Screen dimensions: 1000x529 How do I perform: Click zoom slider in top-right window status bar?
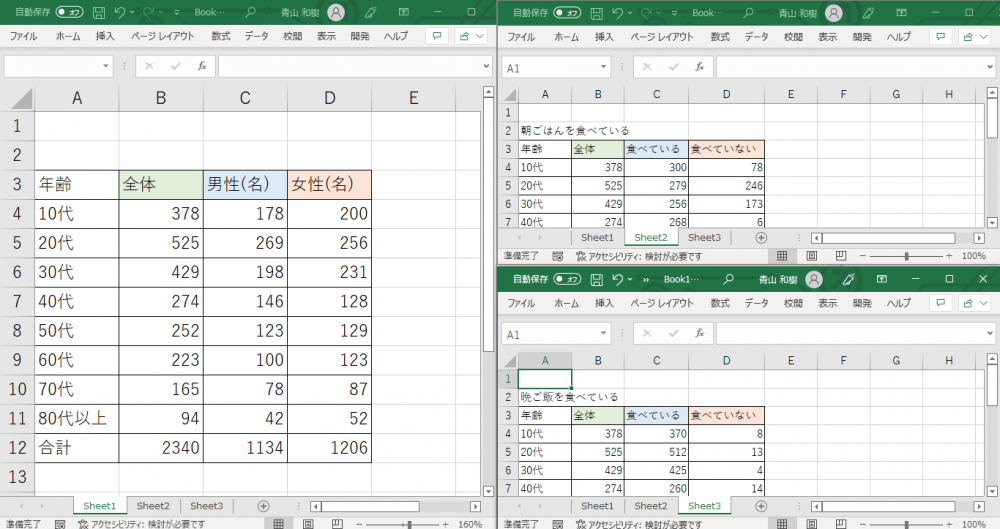tap(906, 256)
